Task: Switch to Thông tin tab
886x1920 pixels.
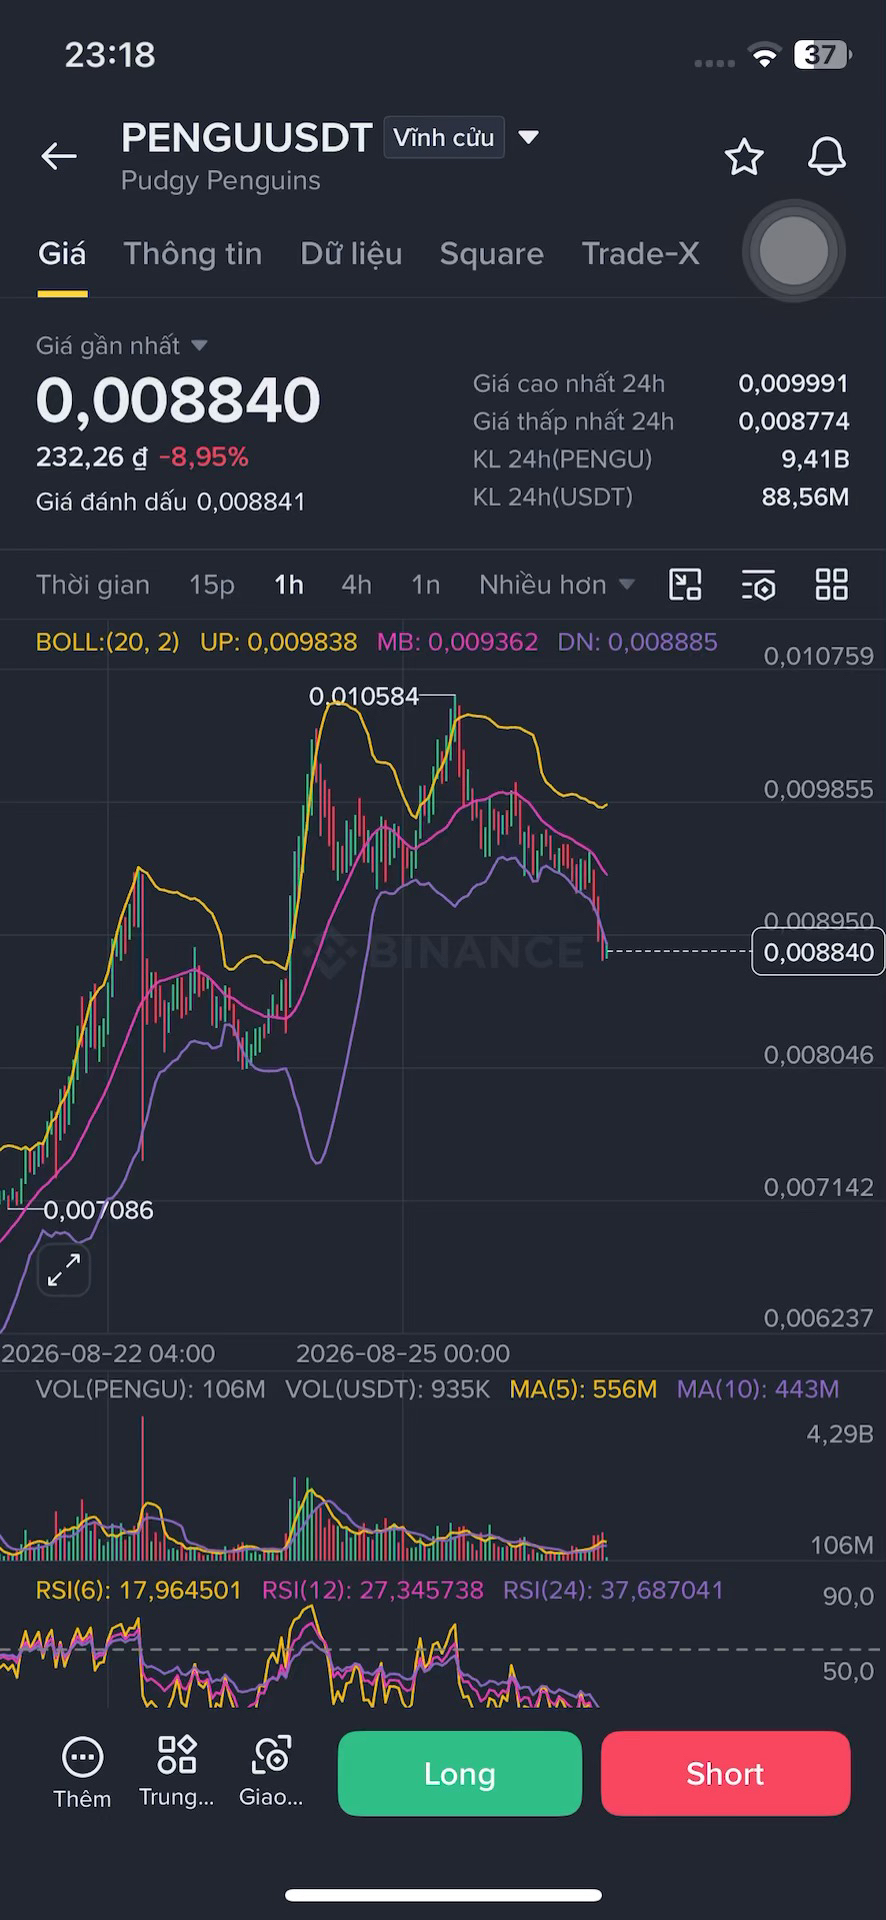Action: tap(193, 254)
